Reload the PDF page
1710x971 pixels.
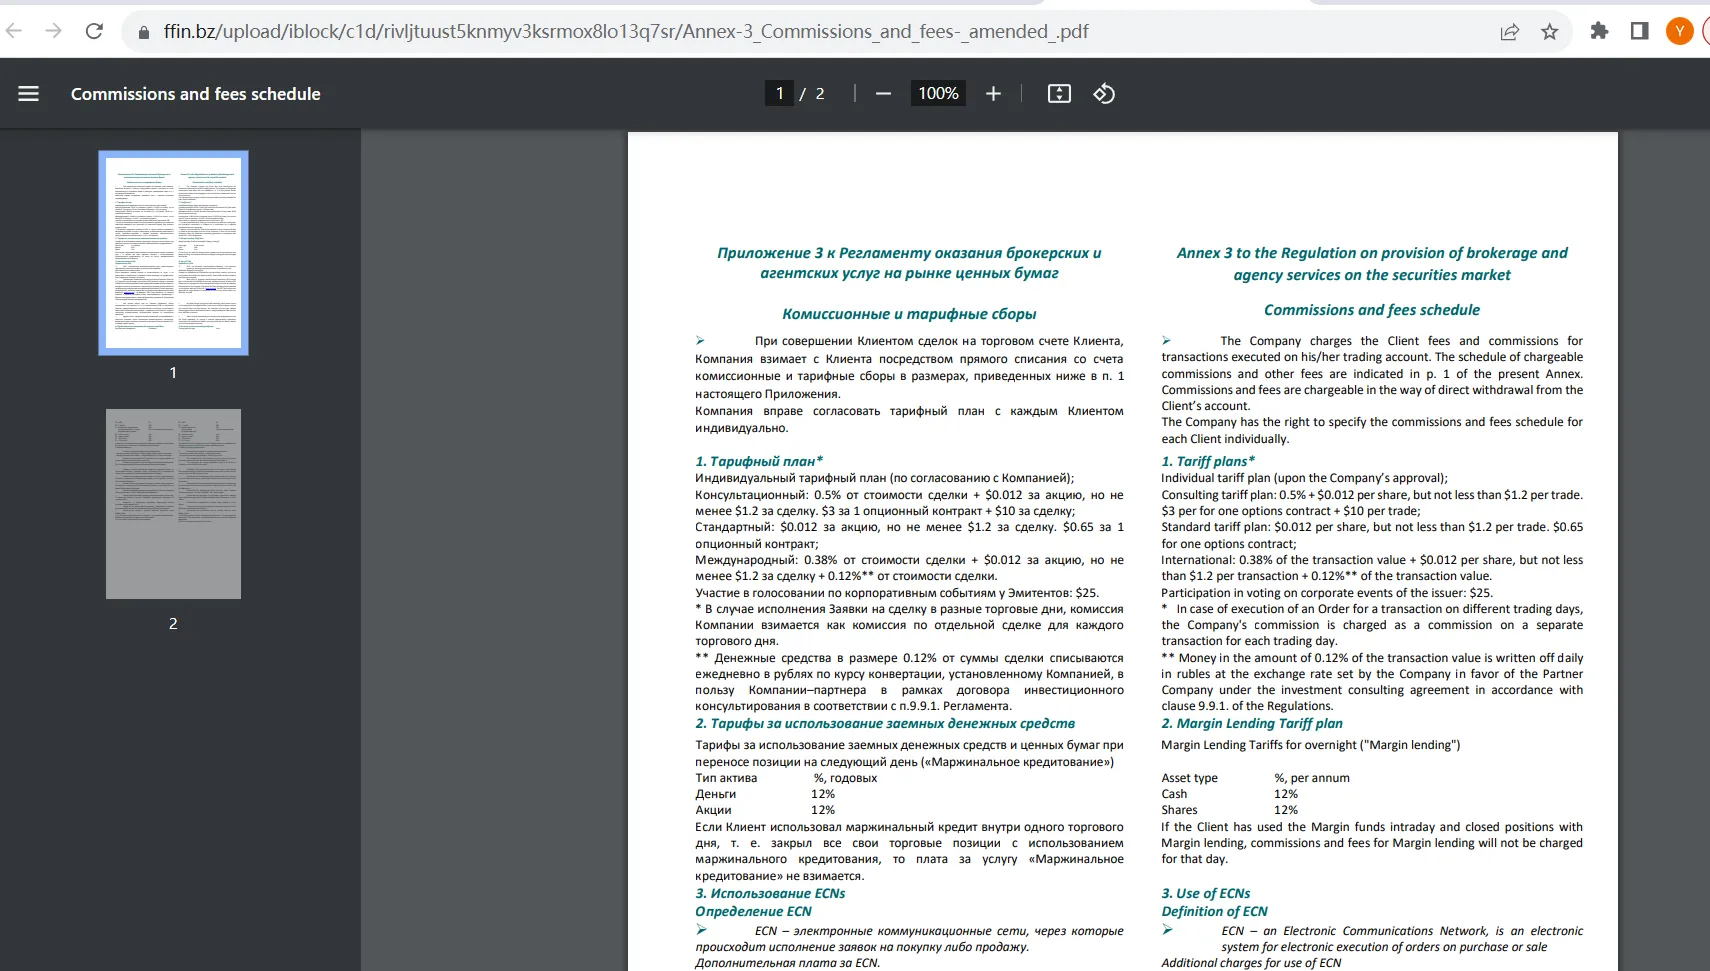click(94, 31)
